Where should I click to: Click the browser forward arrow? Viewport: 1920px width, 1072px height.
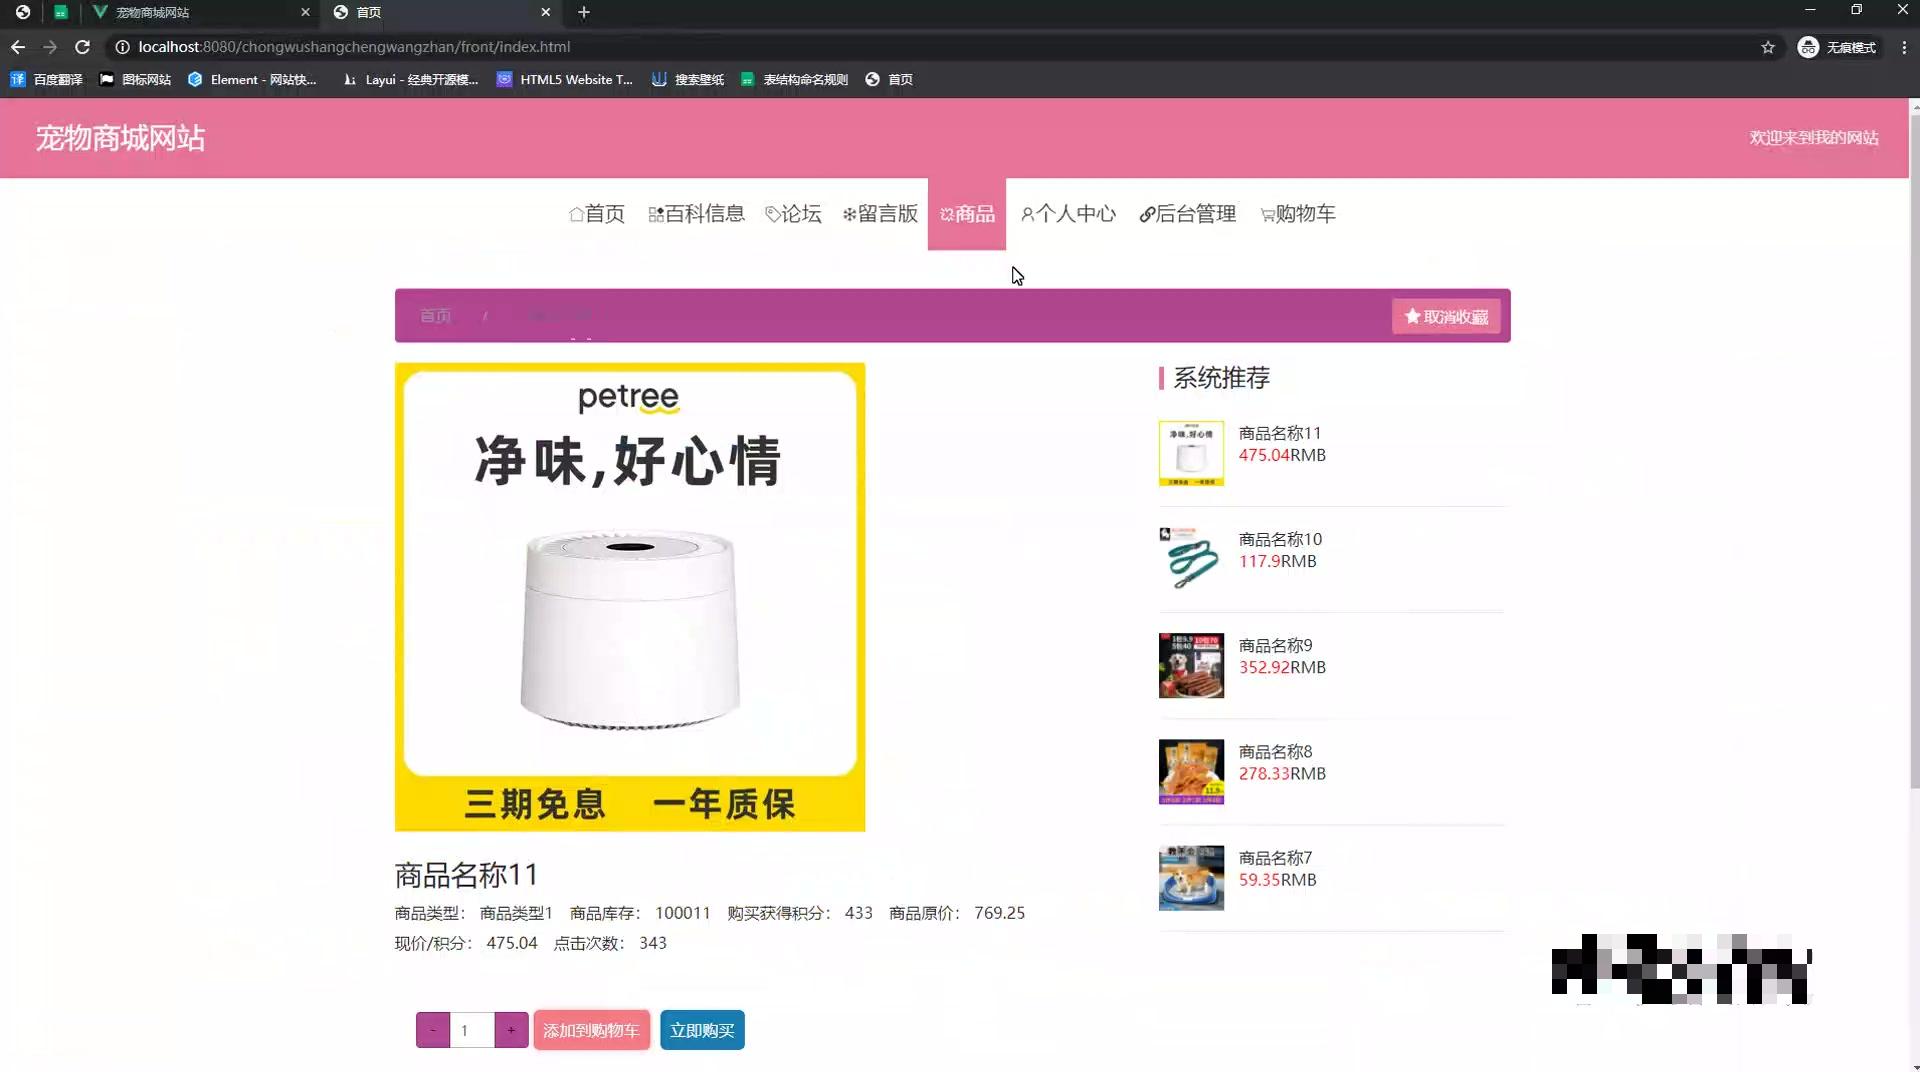tap(50, 47)
